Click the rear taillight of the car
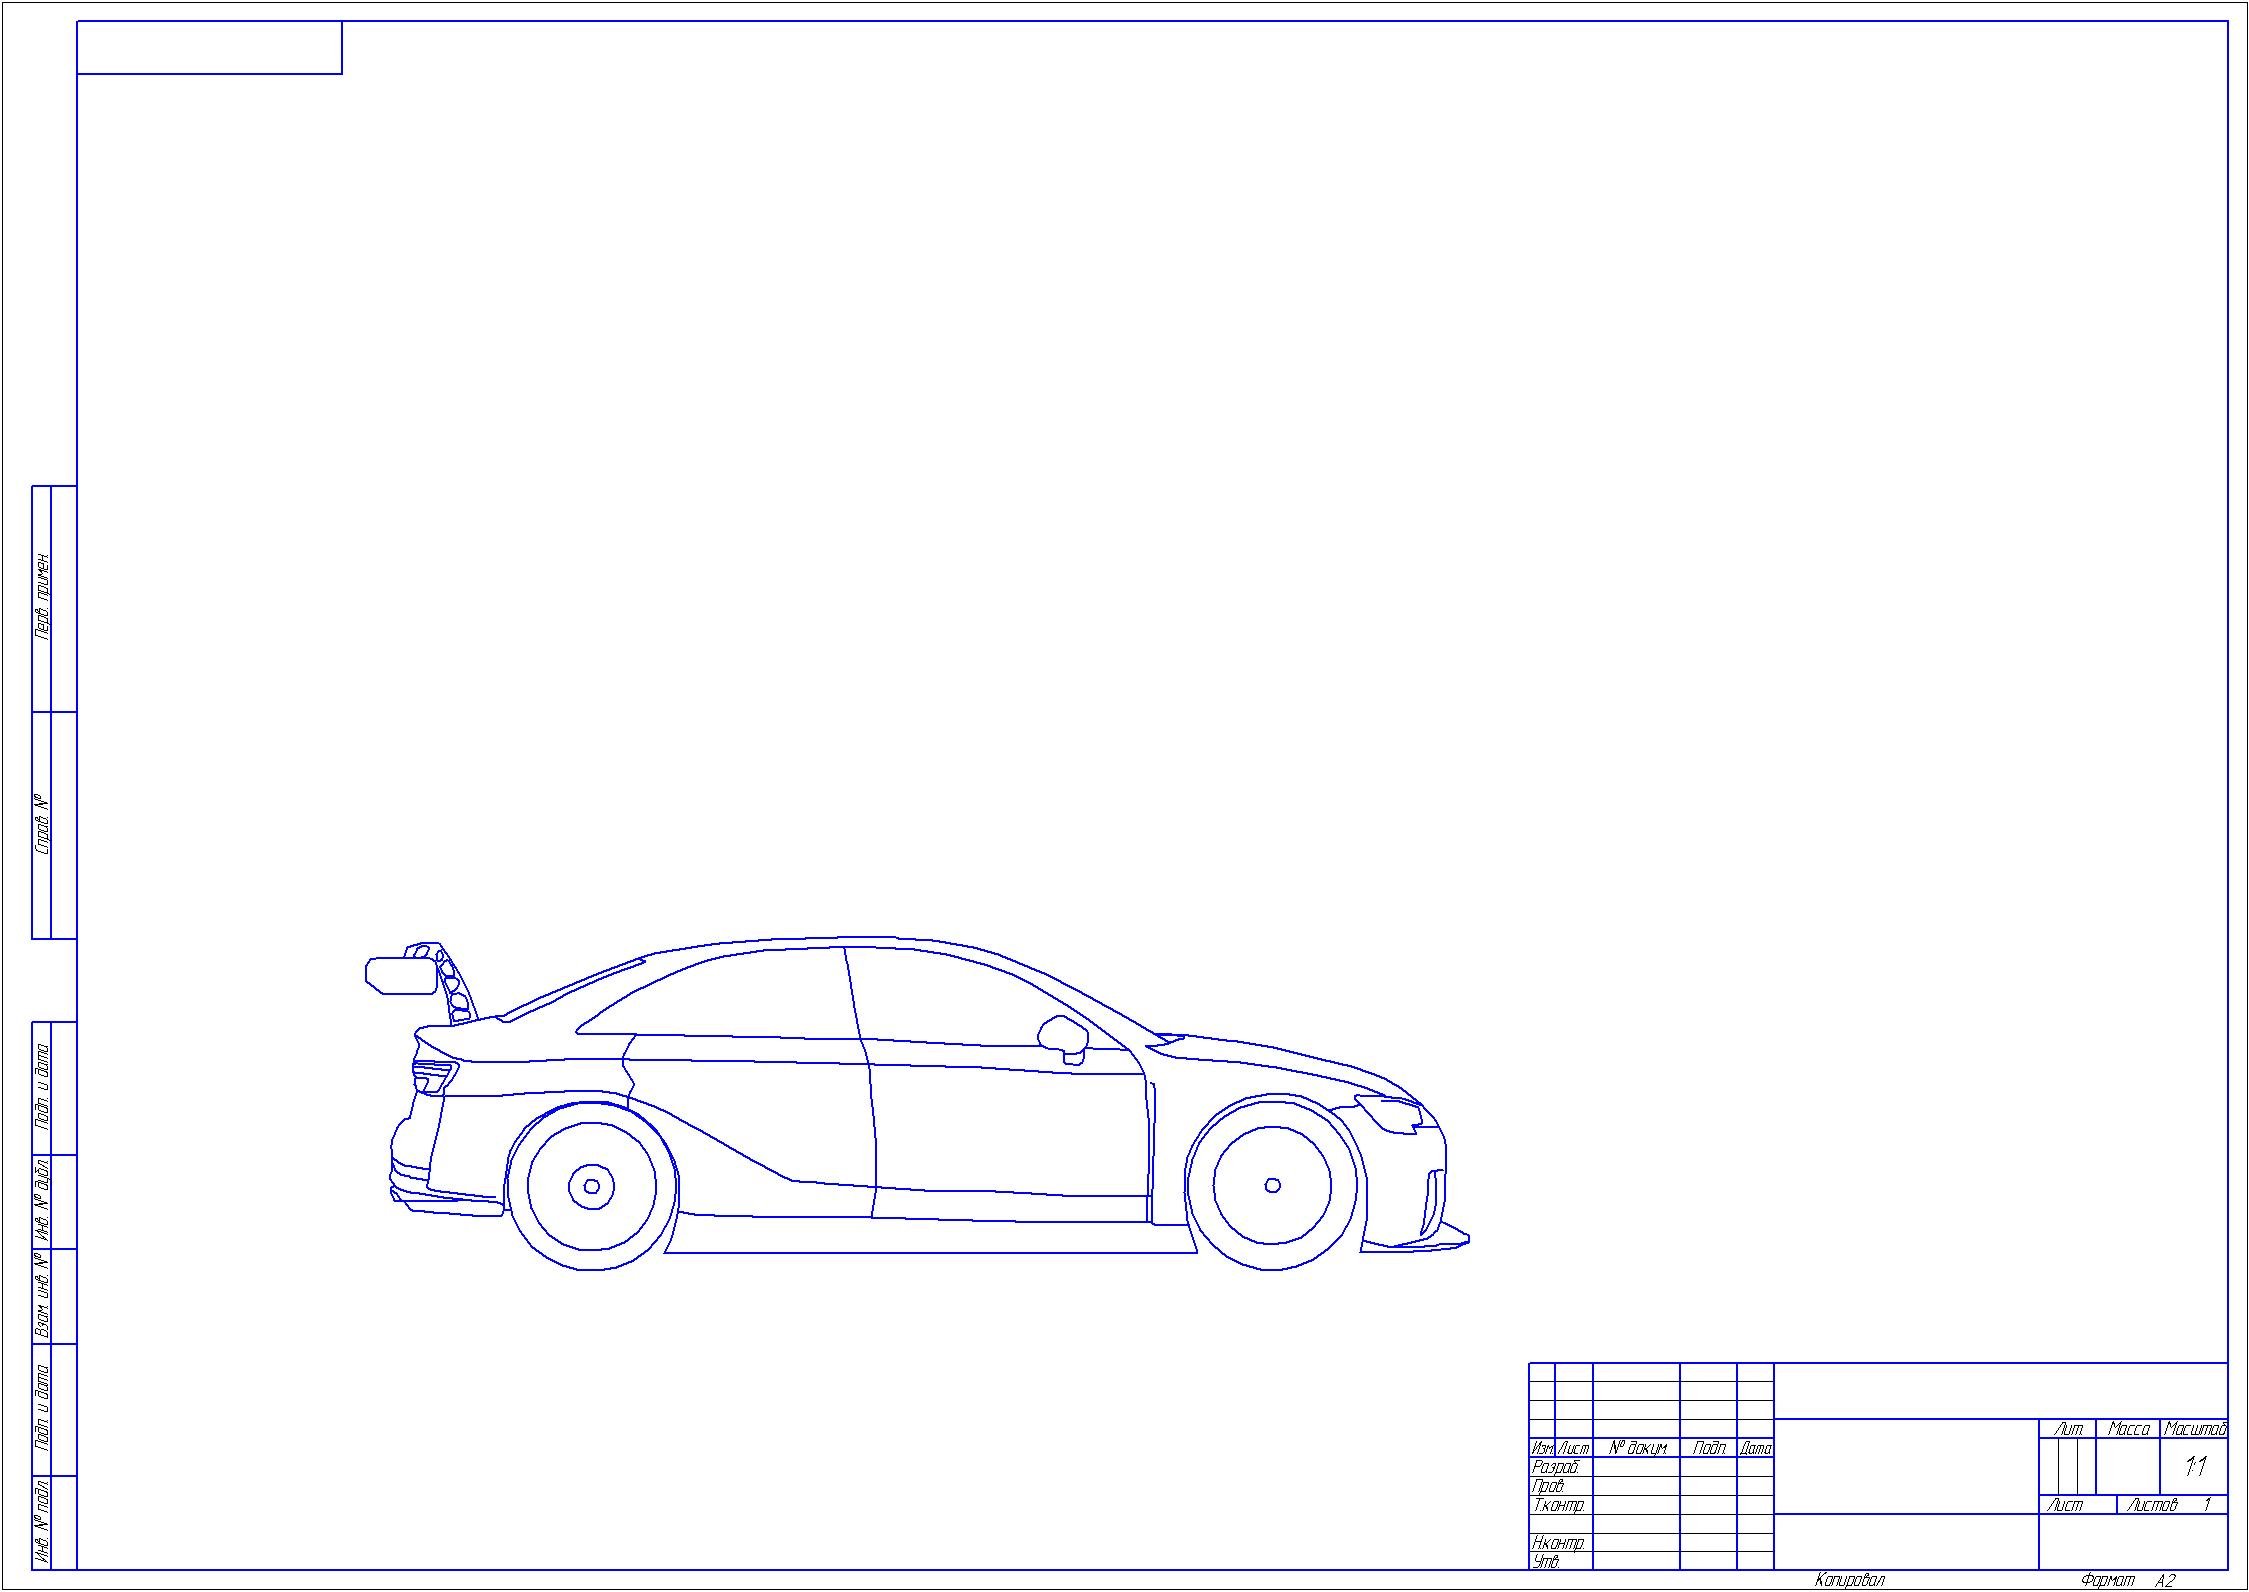The height and width of the screenshot is (1592, 2249). [433, 1077]
